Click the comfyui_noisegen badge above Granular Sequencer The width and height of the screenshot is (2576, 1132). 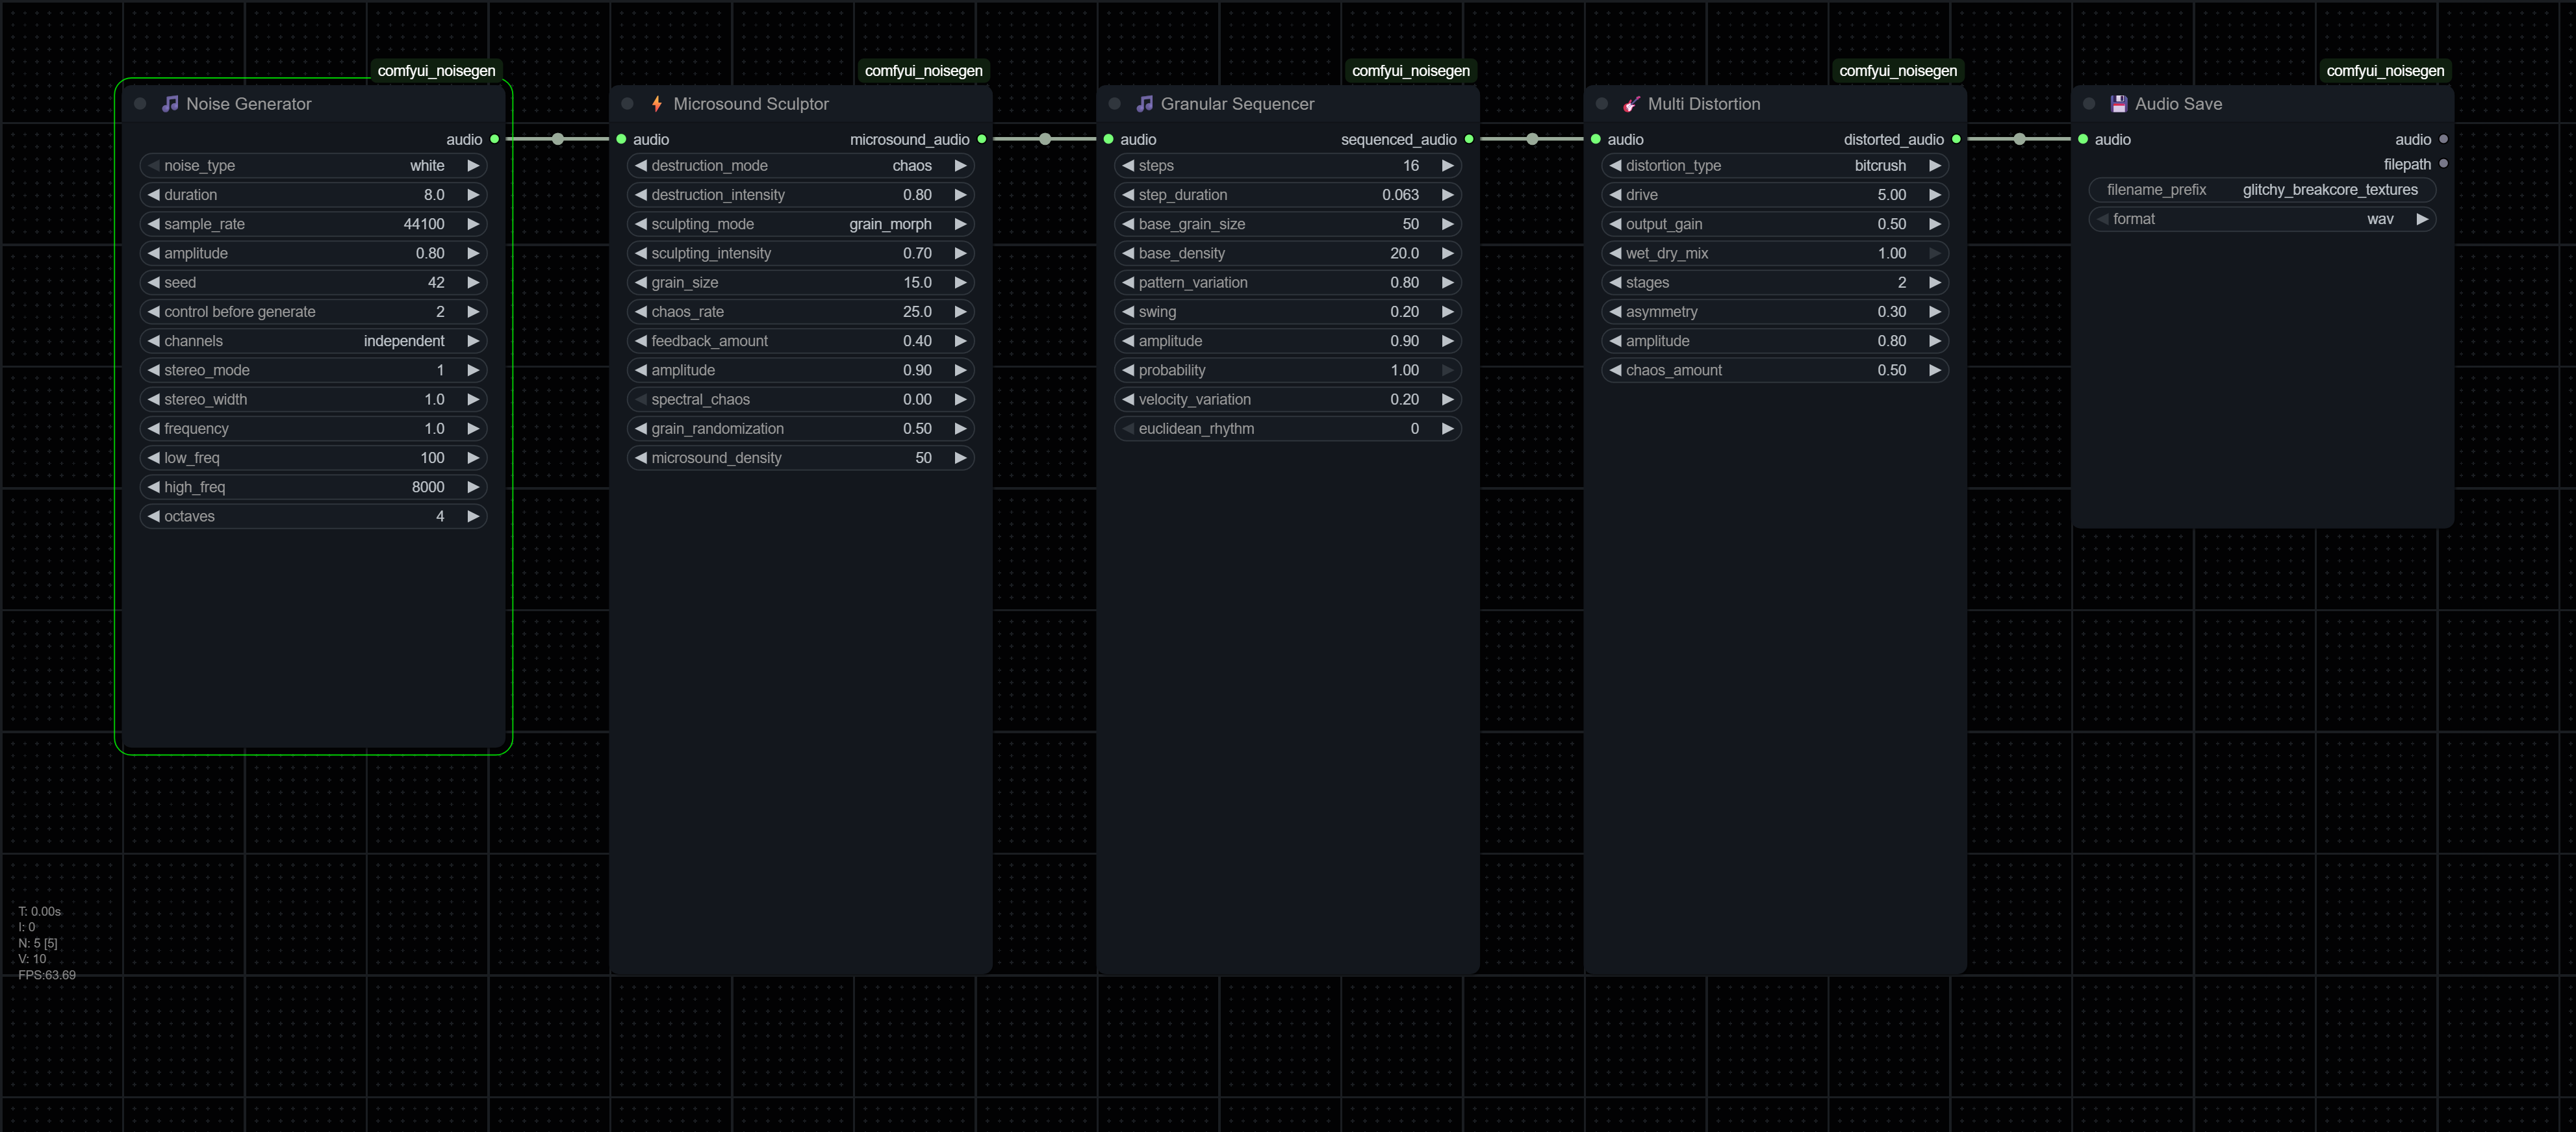[x=1410, y=71]
